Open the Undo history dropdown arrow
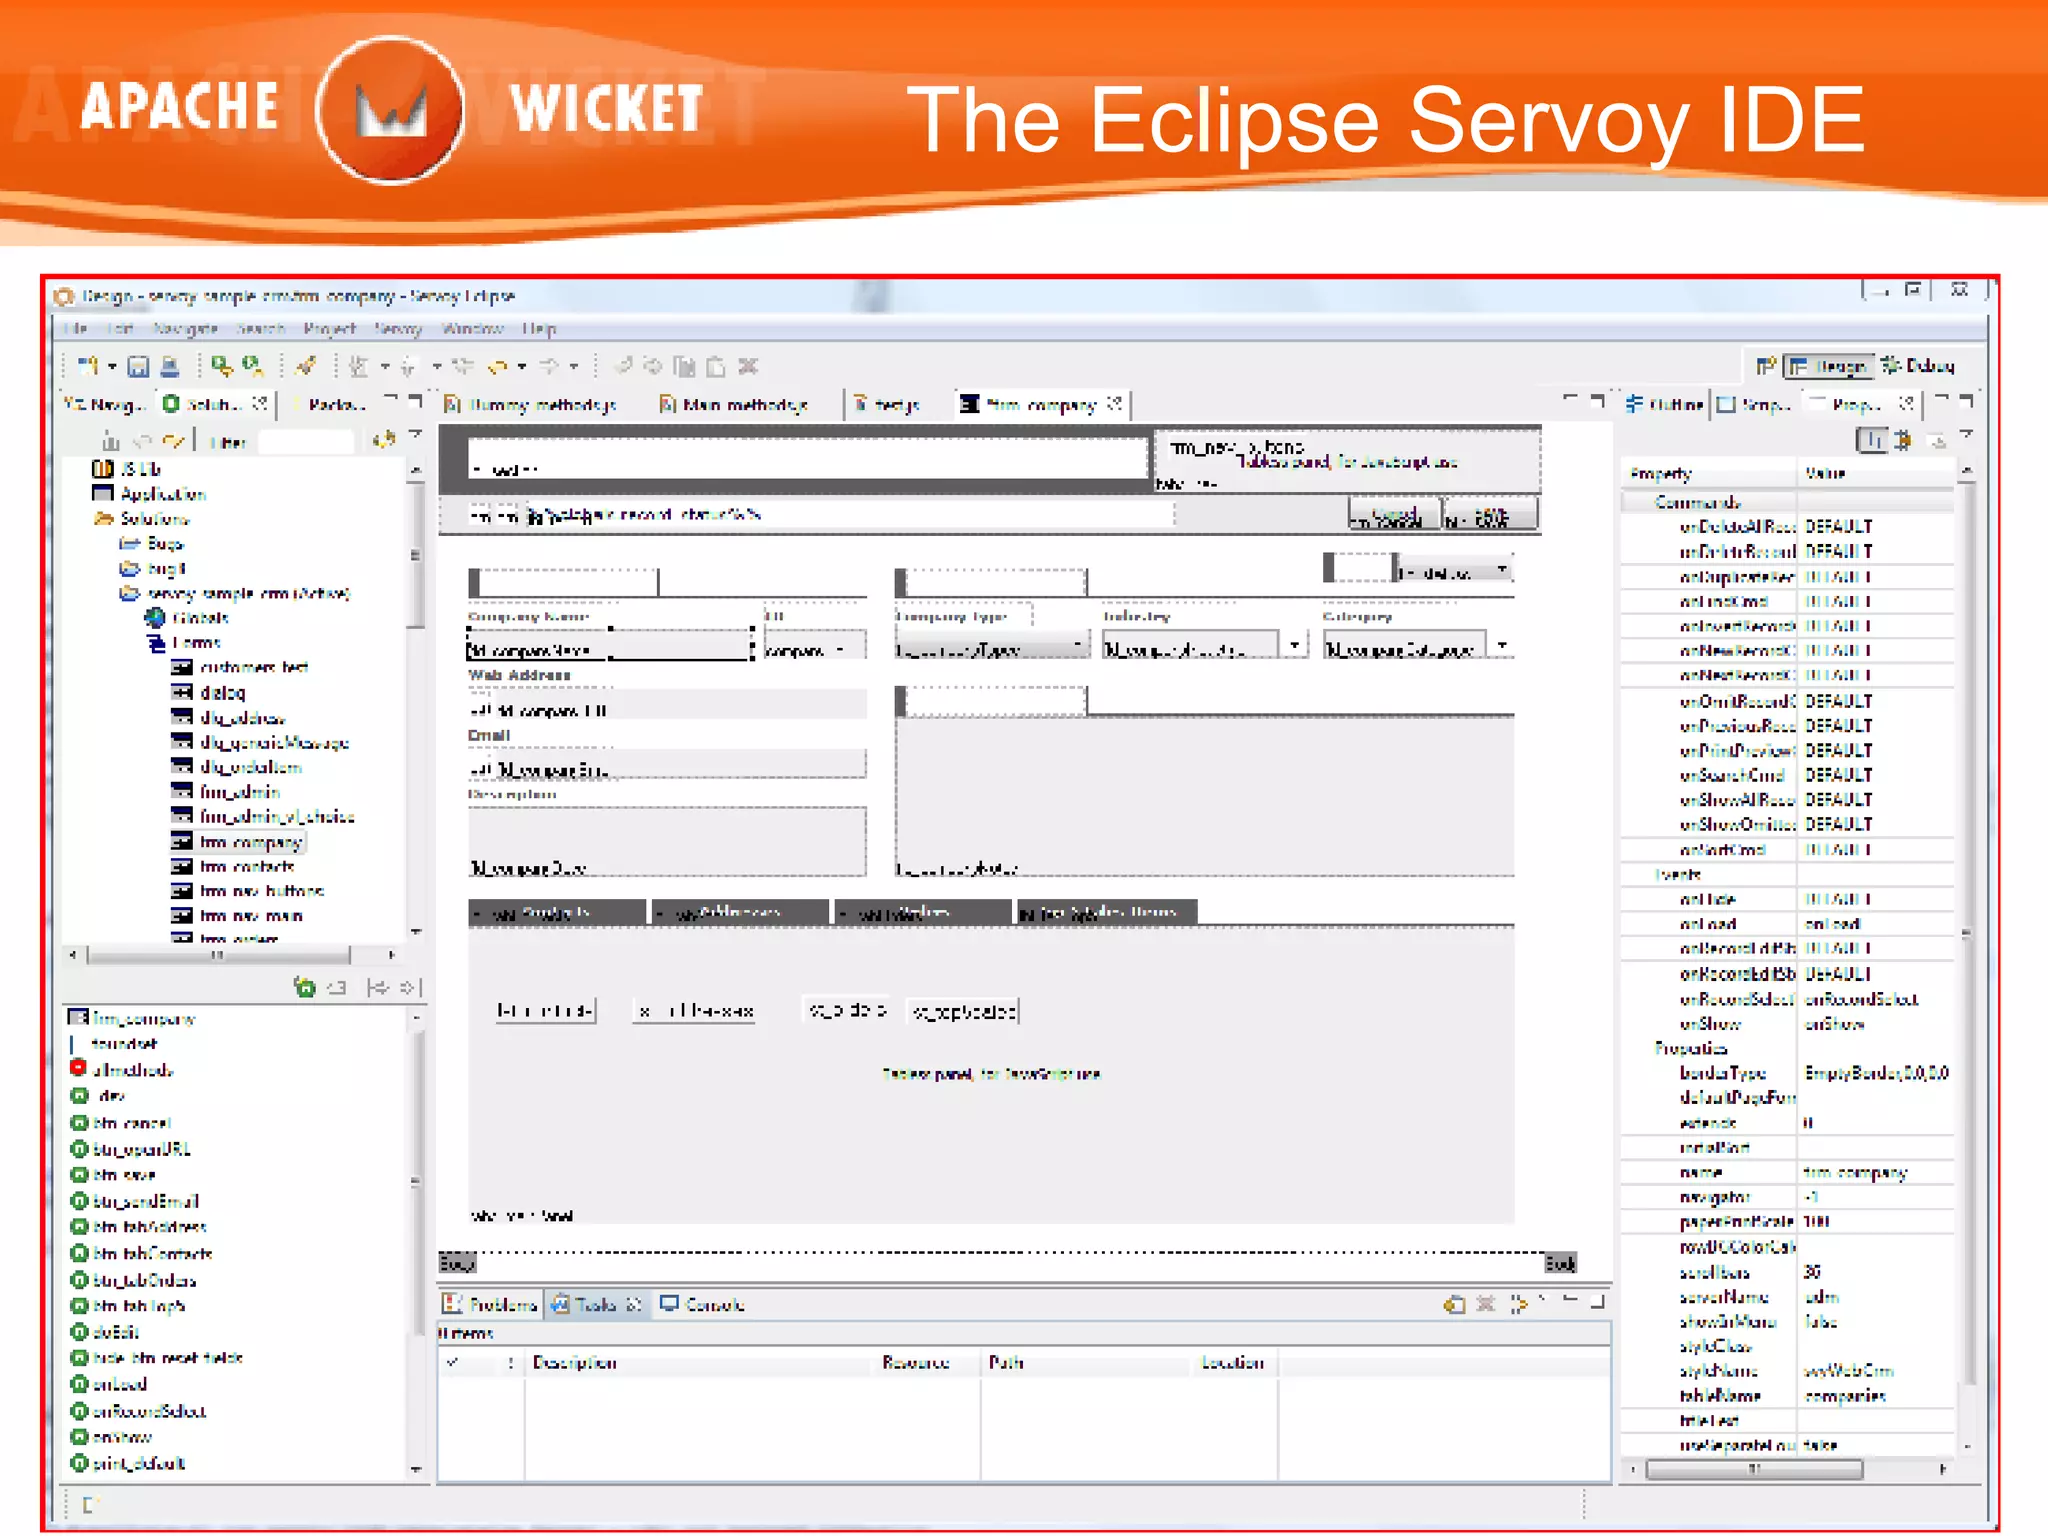The image size is (2048, 1536). [522, 367]
